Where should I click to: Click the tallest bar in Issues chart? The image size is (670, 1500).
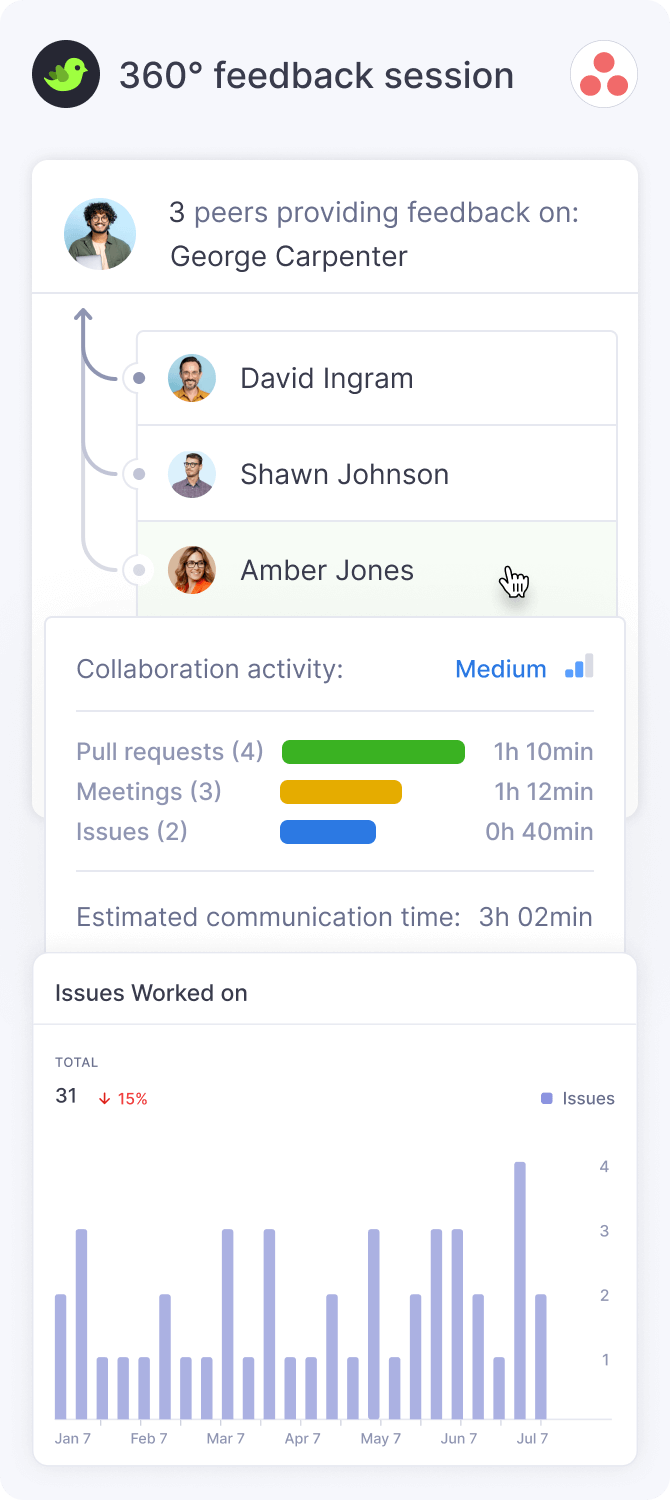520,1290
